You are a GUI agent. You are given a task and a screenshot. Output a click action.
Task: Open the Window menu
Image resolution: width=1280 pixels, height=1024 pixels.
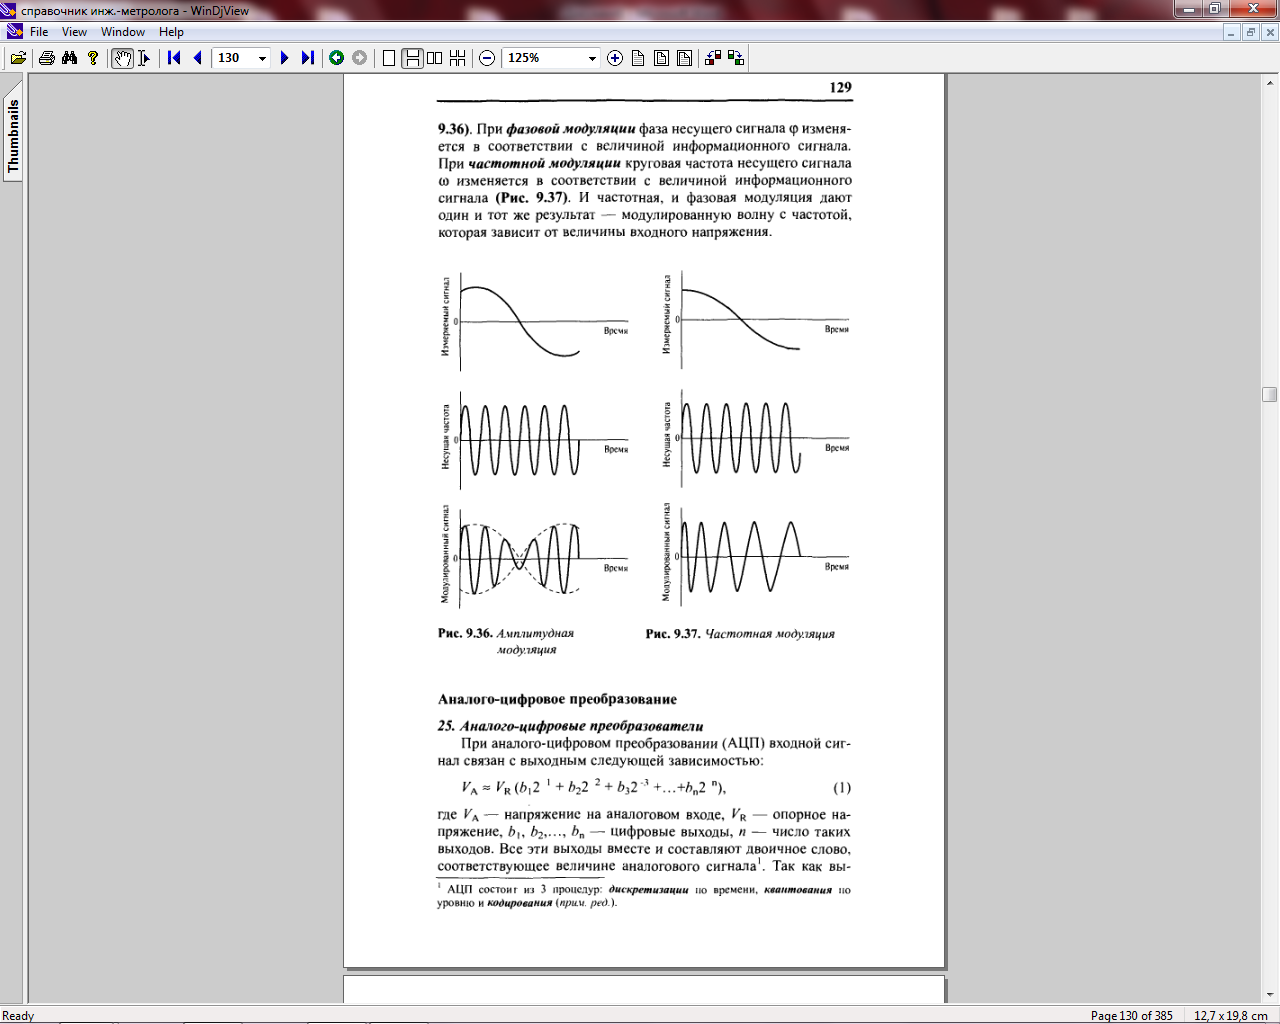(x=123, y=32)
